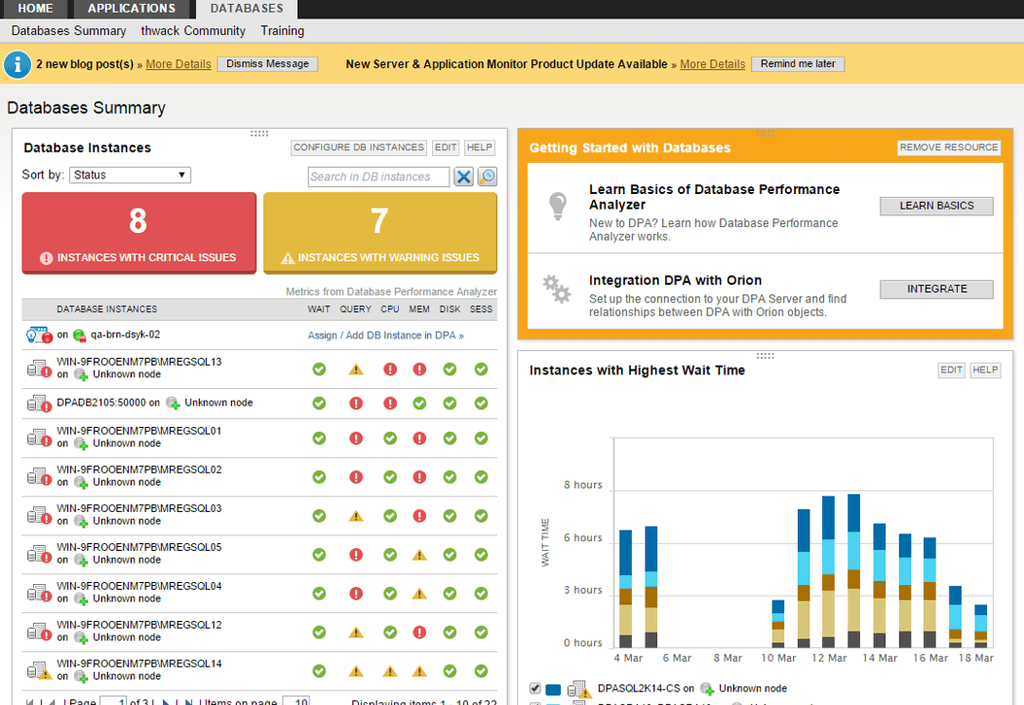Click the gears icon beside Integration DPA with Orion

pyautogui.click(x=556, y=289)
